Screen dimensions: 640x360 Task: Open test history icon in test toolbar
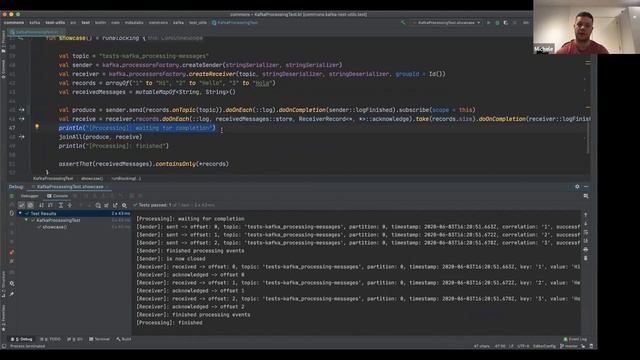[x=98, y=205]
